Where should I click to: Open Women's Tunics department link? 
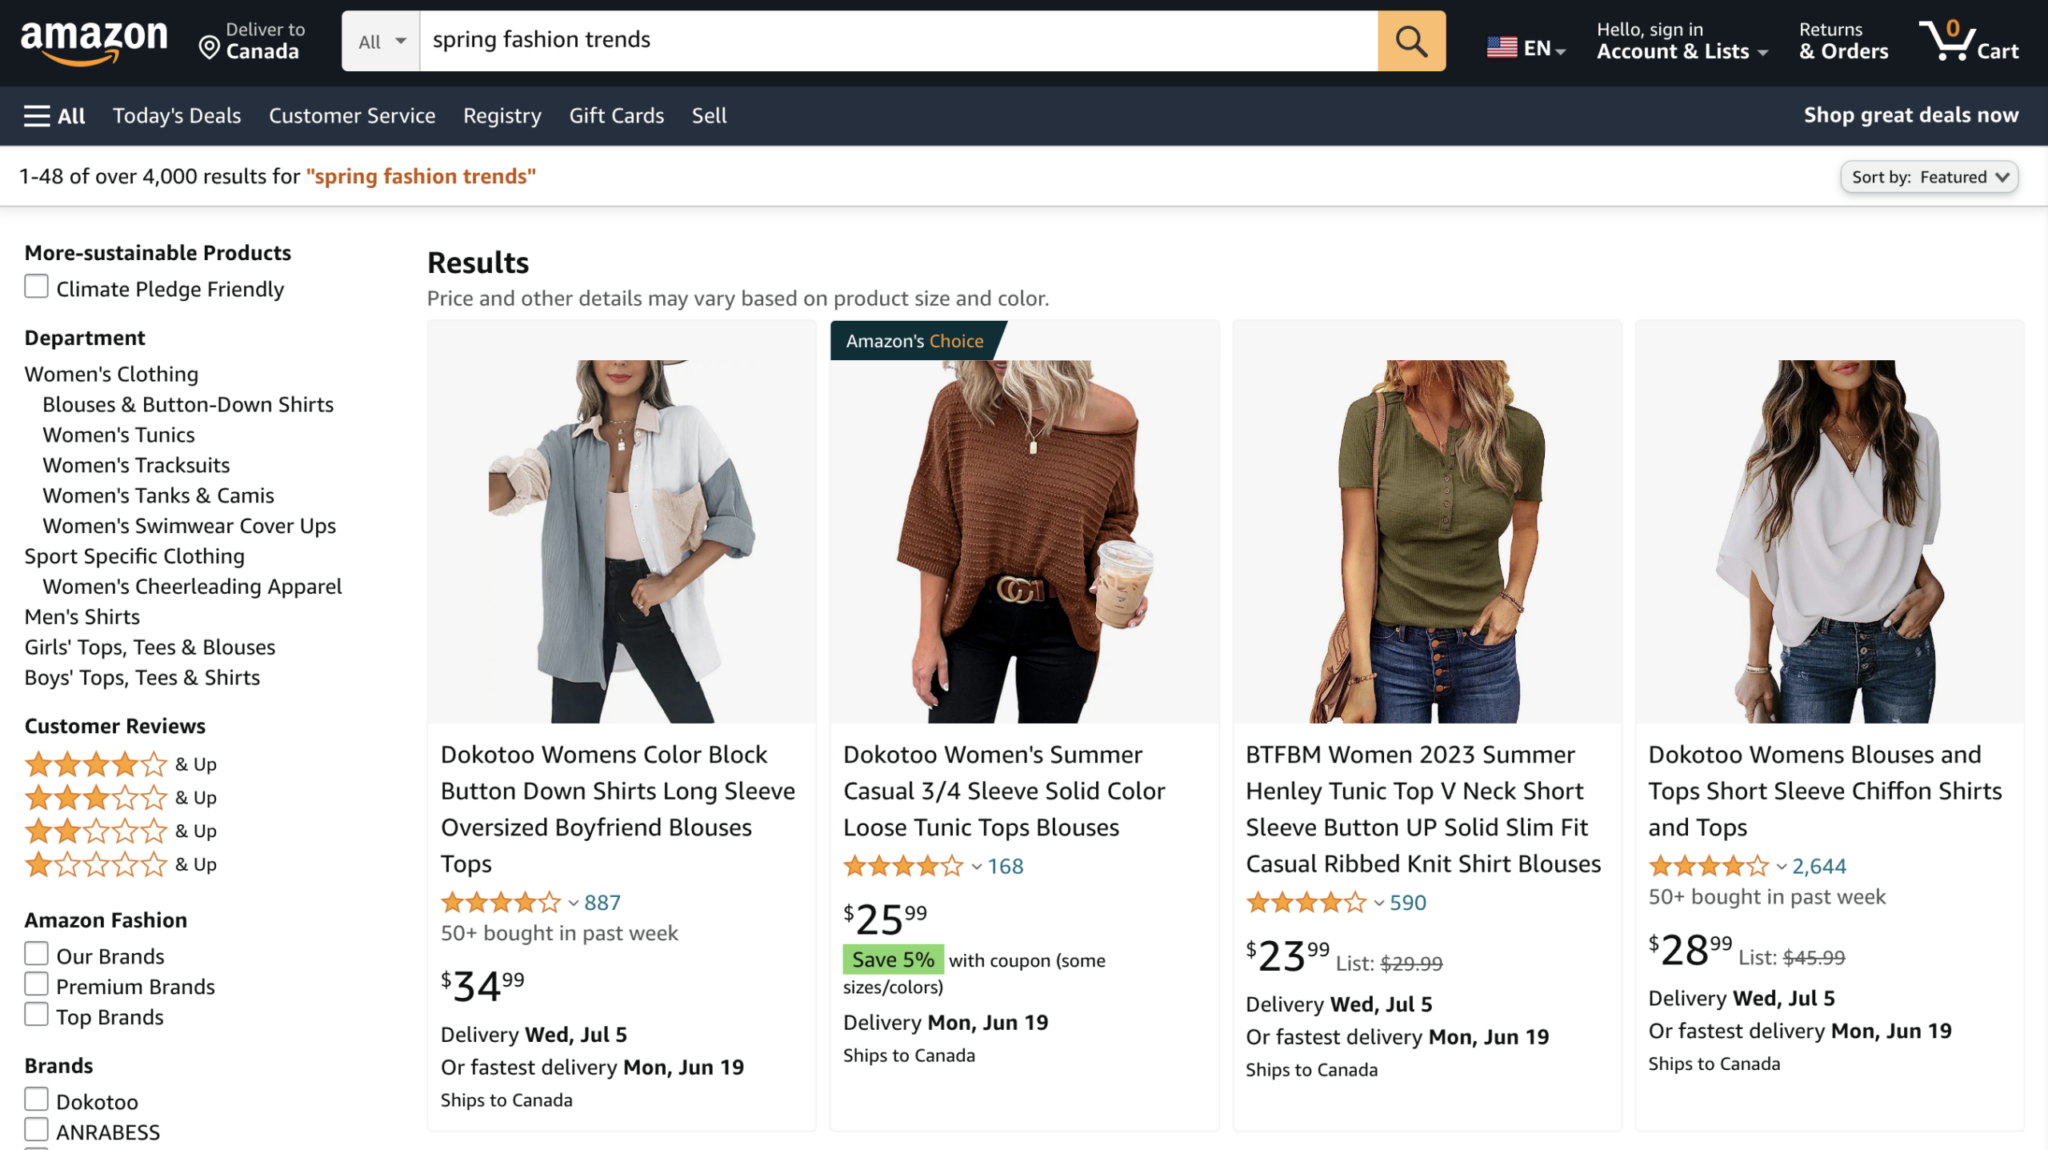tap(118, 435)
